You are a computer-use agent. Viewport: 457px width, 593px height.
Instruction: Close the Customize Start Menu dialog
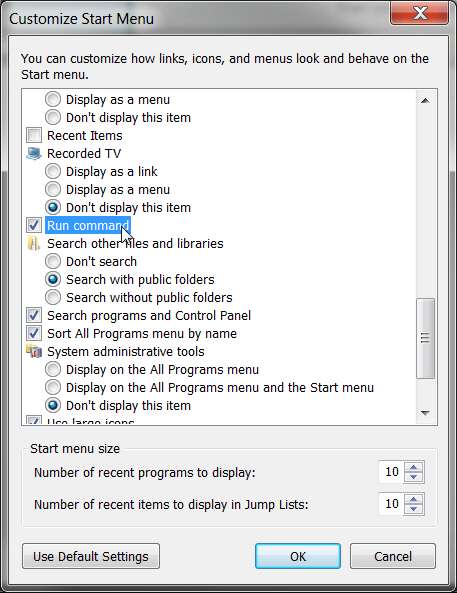[x=420, y=13]
